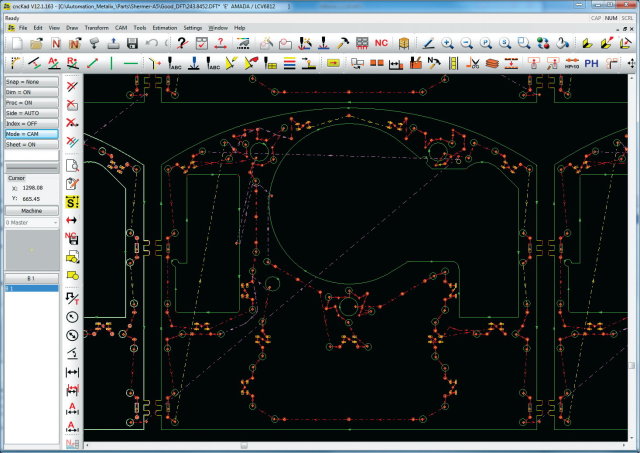Toggle the Snap = None setting

[30, 82]
